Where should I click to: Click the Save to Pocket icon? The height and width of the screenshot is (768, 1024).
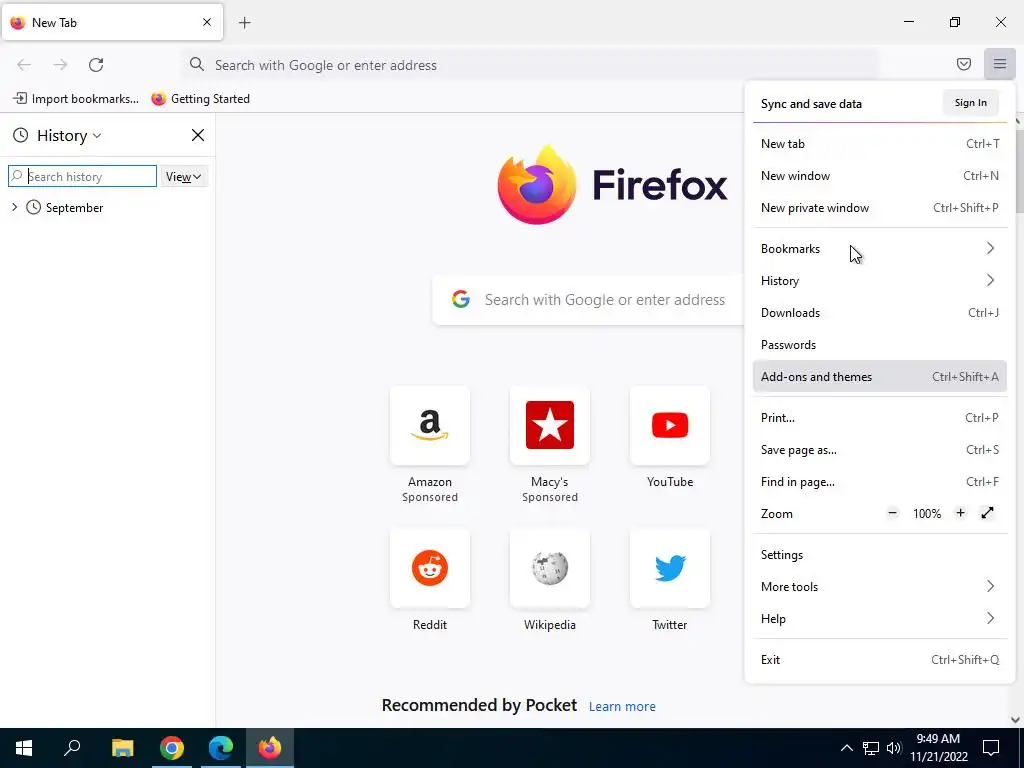pos(963,64)
